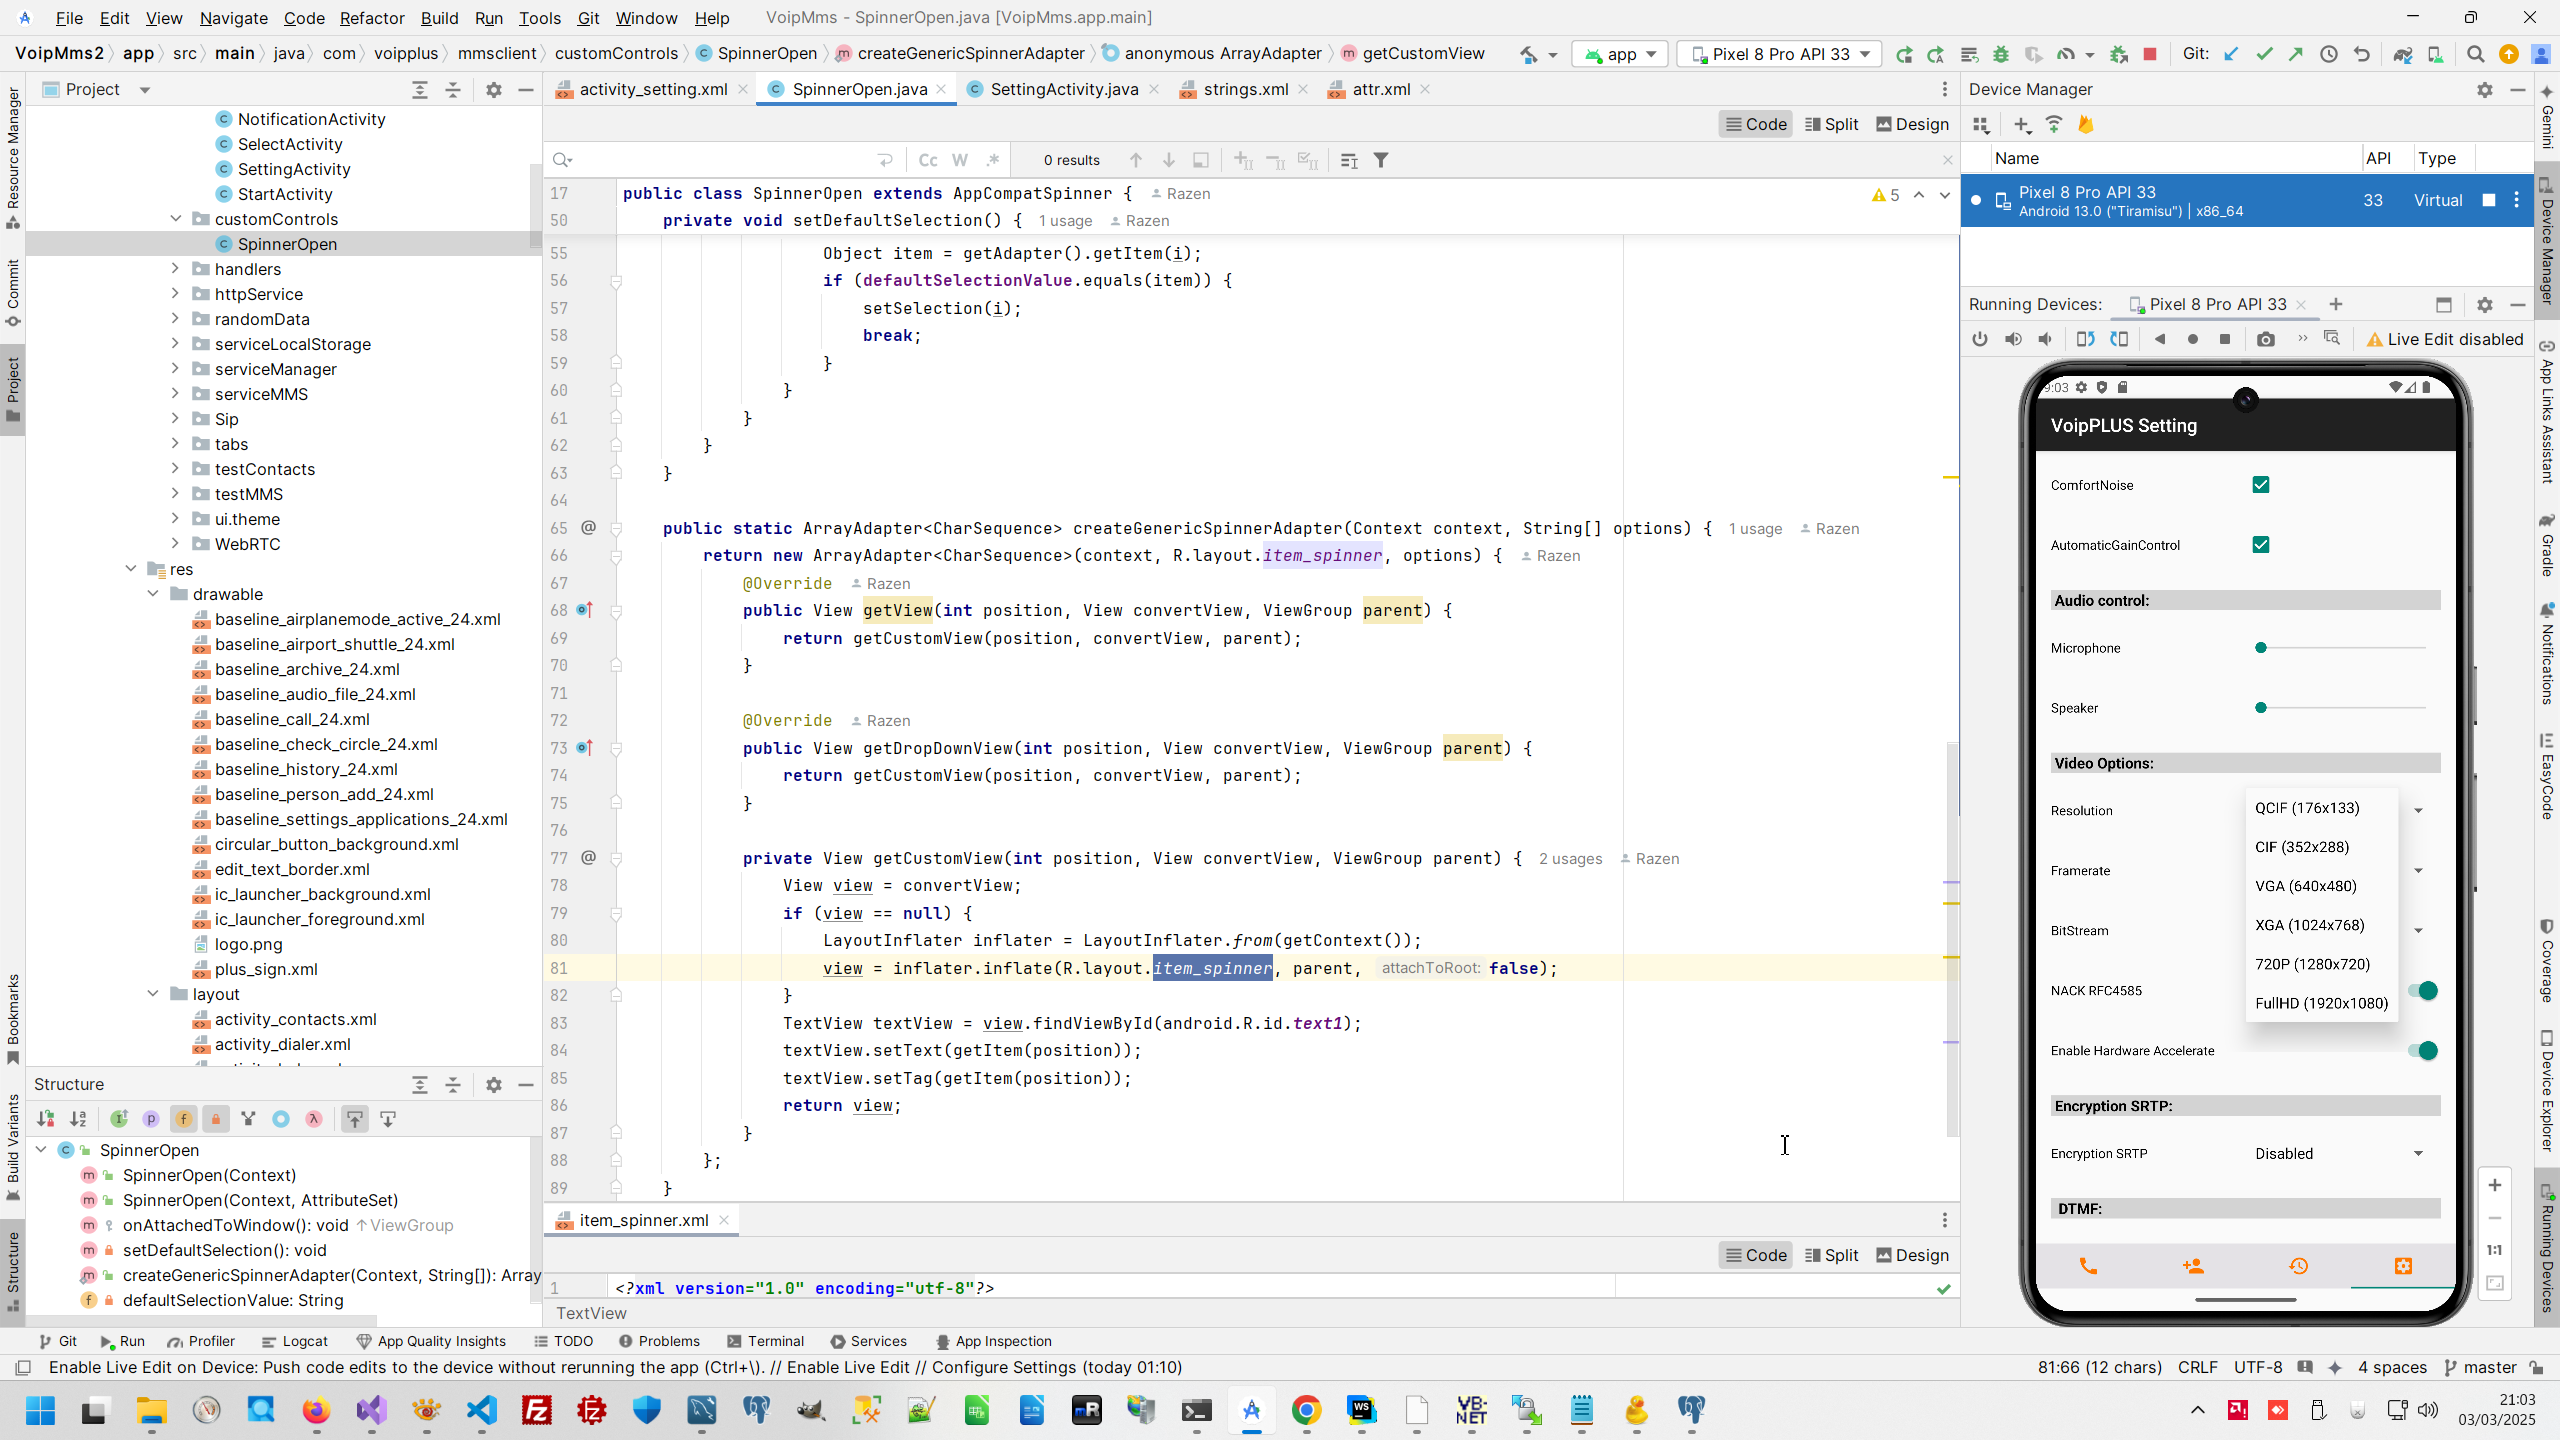Viewport: 2560px width, 1440px height.
Task: Open the Refactor menu
Action: pyautogui.click(x=371, y=18)
